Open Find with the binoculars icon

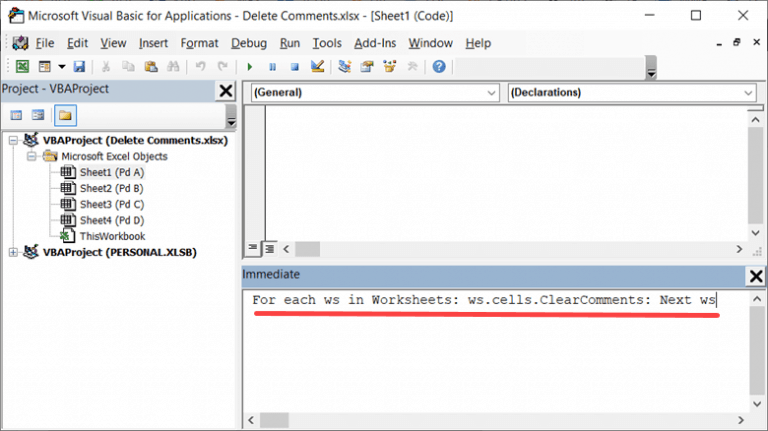[173, 67]
